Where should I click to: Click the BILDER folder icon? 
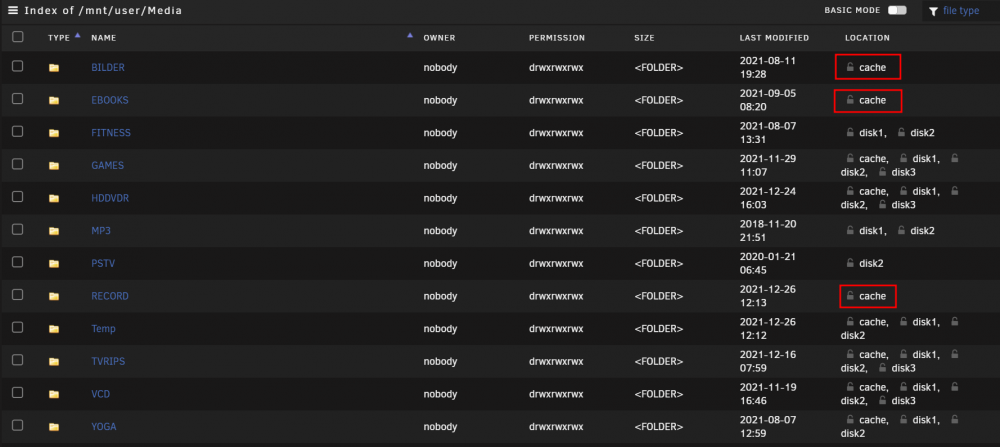[x=54, y=68]
